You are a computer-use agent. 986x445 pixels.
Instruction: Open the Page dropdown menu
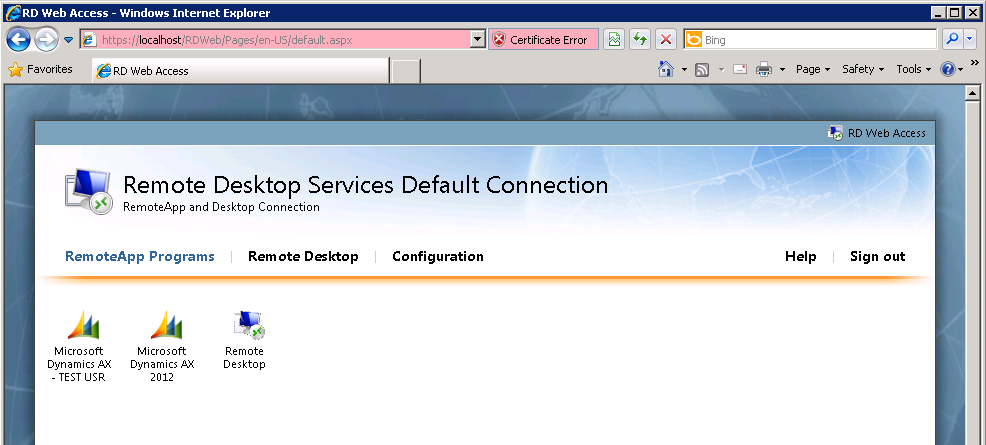812,69
